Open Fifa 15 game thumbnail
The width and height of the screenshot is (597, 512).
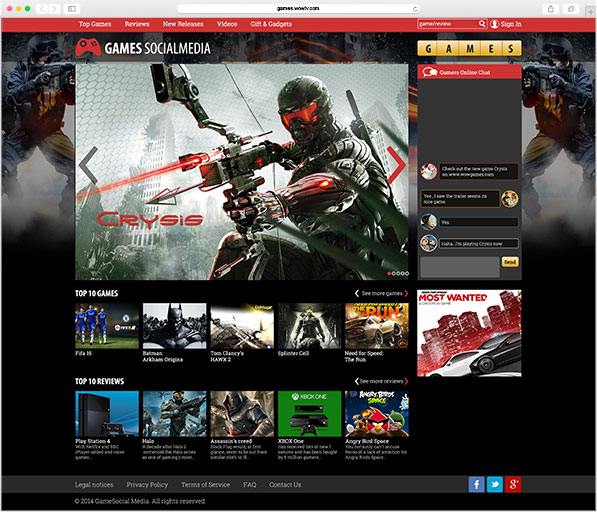(x=107, y=326)
